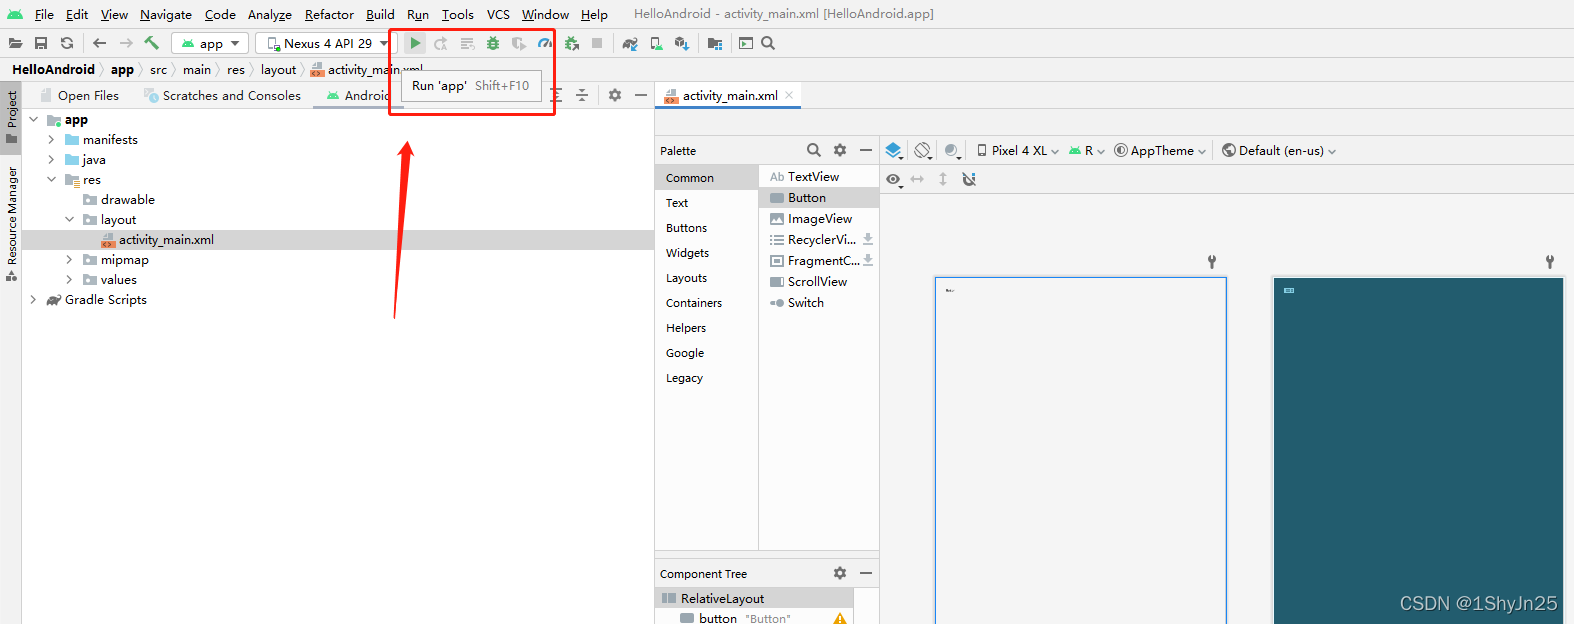1574x624 pixels.
Task: Click the green Debug bug icon
Action: 493,43
